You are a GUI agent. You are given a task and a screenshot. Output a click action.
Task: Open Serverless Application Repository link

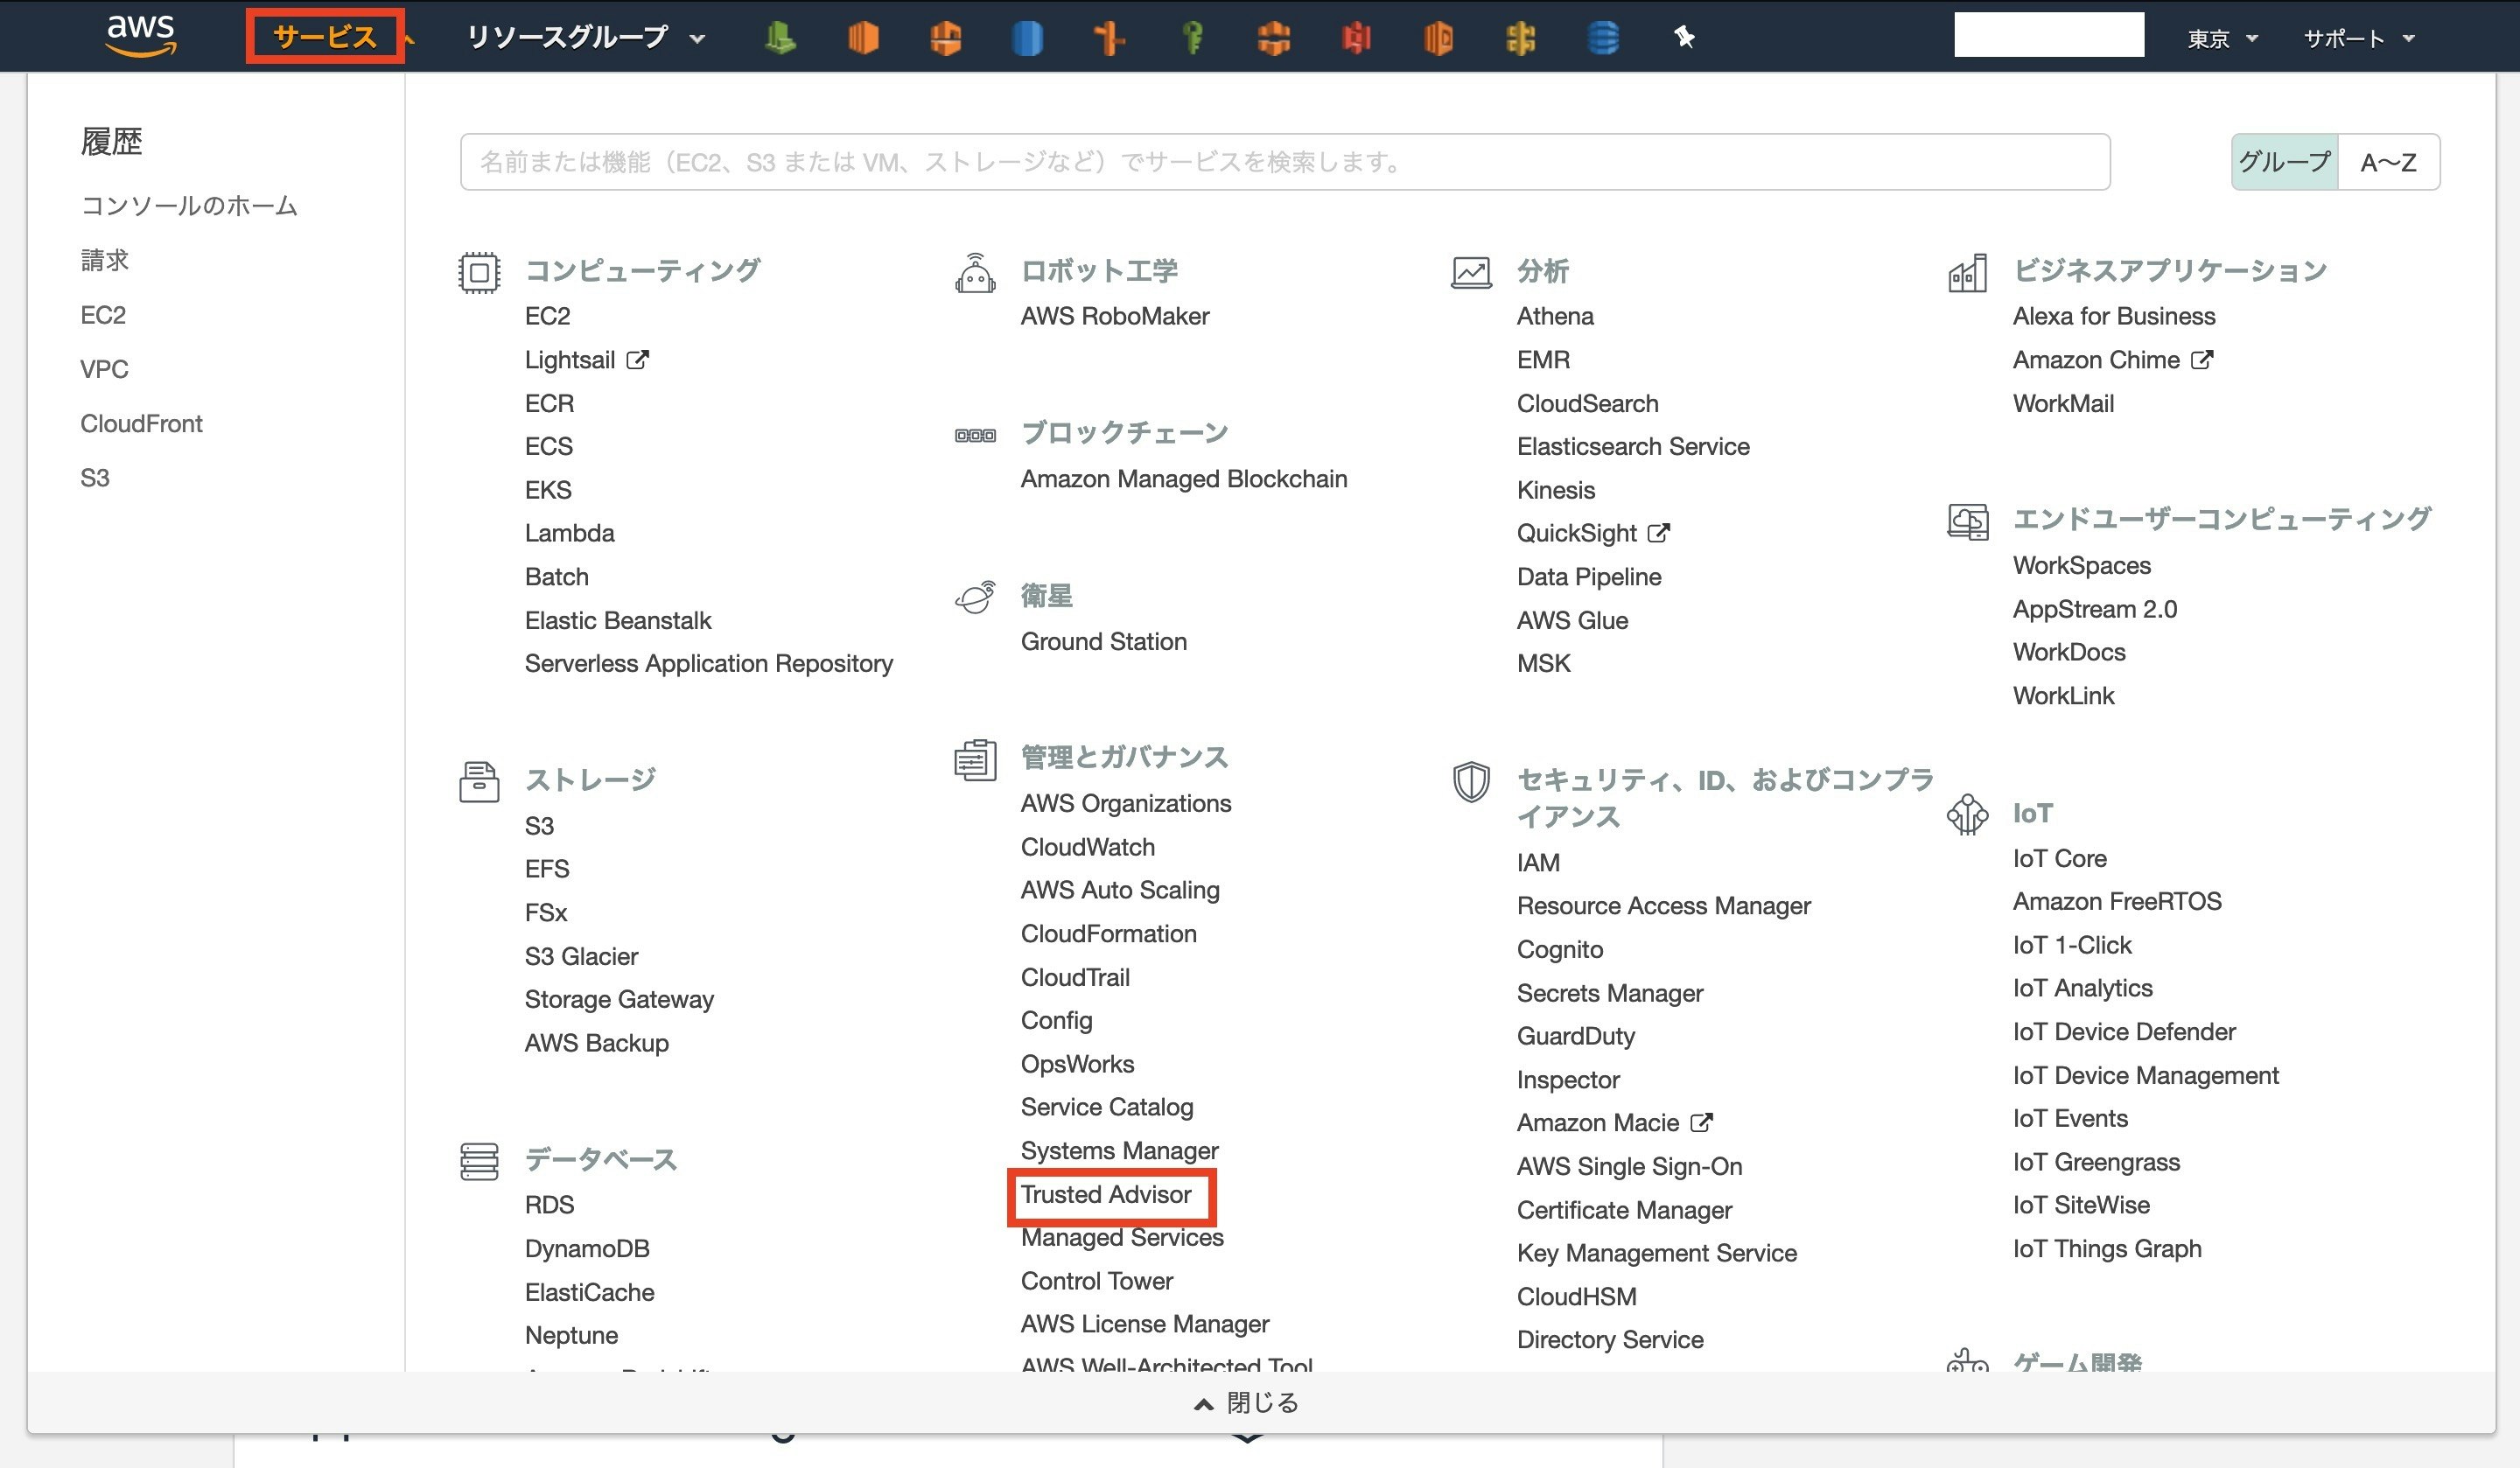[x=708, y=663]
